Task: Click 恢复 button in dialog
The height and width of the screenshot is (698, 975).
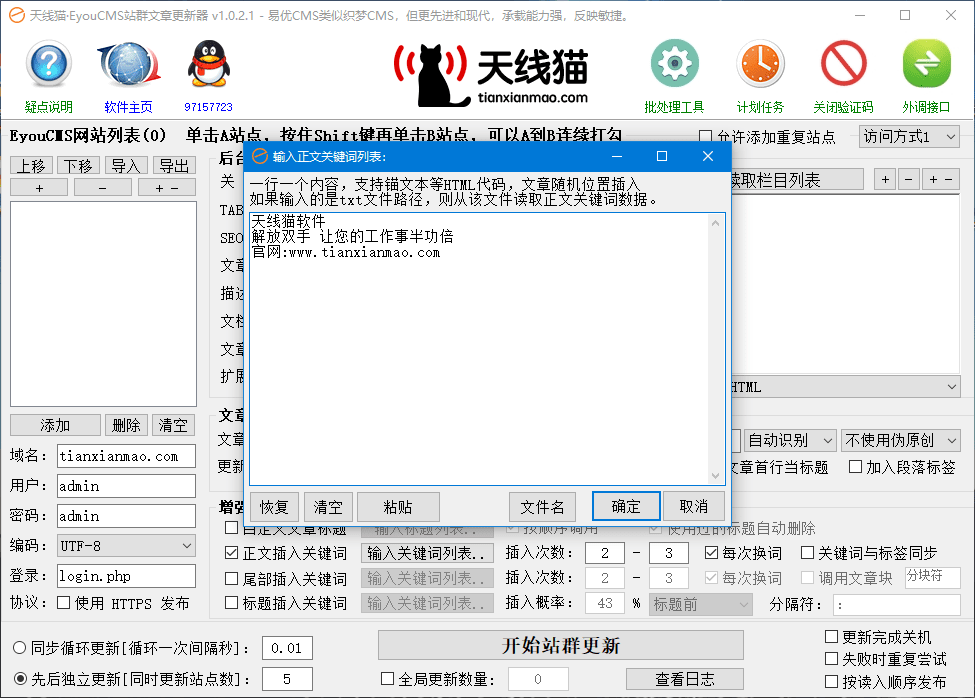Action: click(274, 507)
